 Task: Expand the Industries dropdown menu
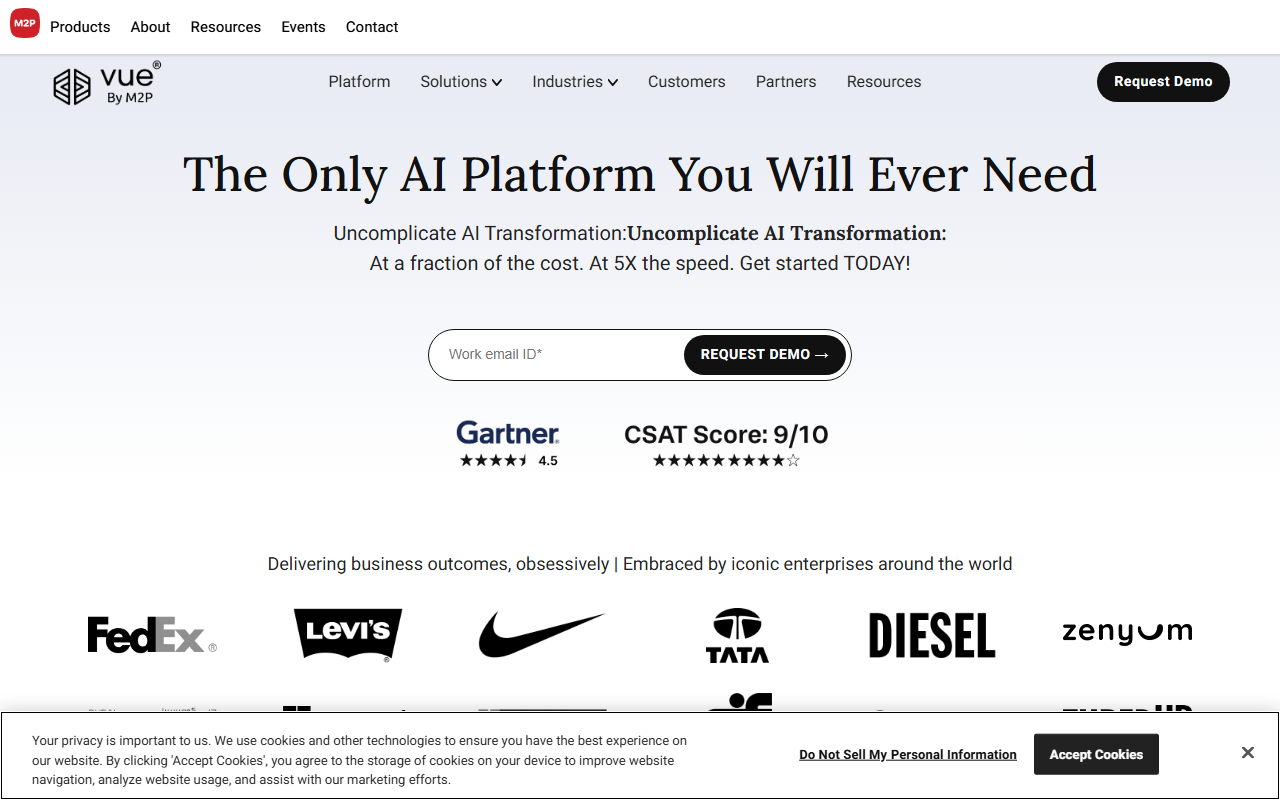[x=575, y=82]
